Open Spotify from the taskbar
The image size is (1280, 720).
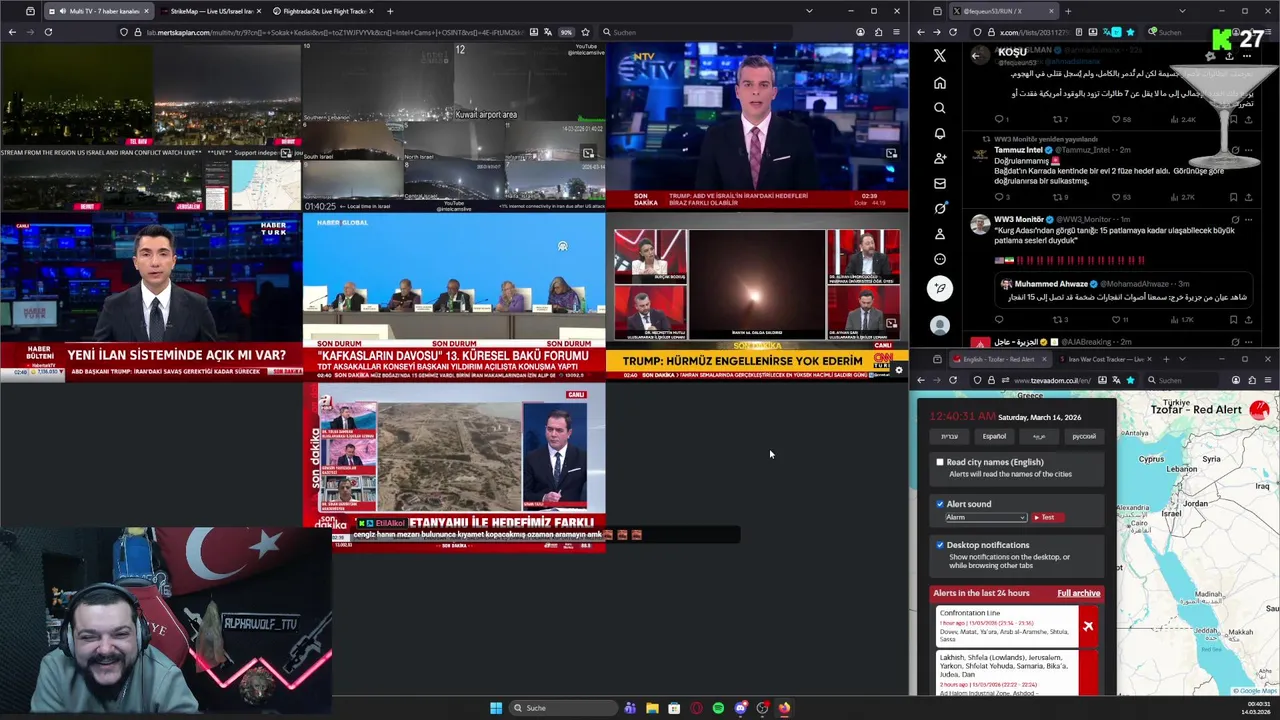coord(718,708)
